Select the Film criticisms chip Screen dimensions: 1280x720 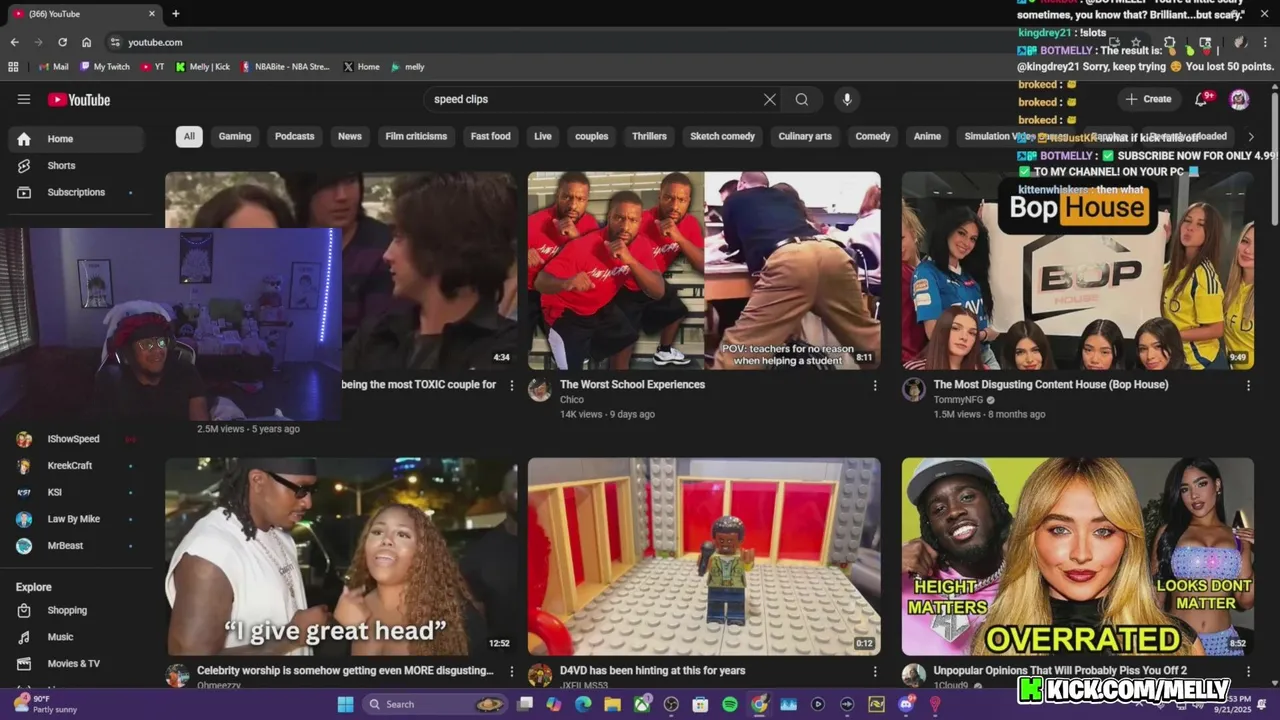416,136
